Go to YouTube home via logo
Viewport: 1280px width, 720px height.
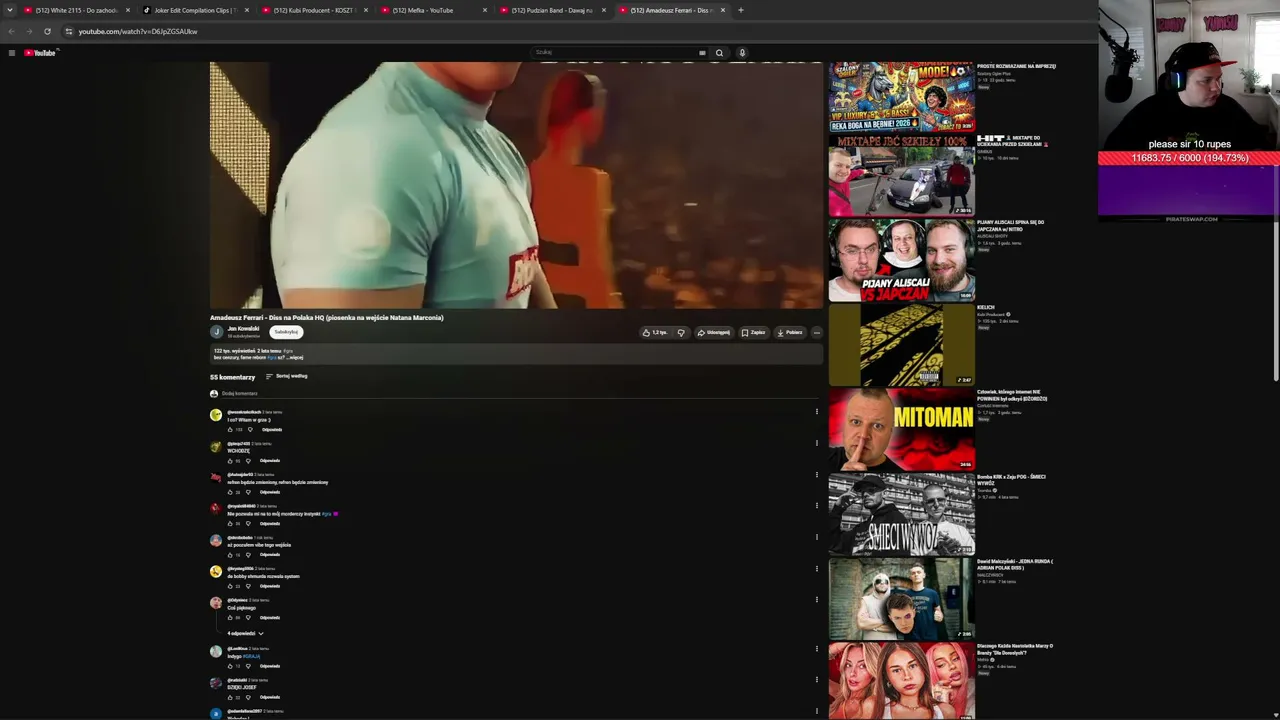click(40, 53)
